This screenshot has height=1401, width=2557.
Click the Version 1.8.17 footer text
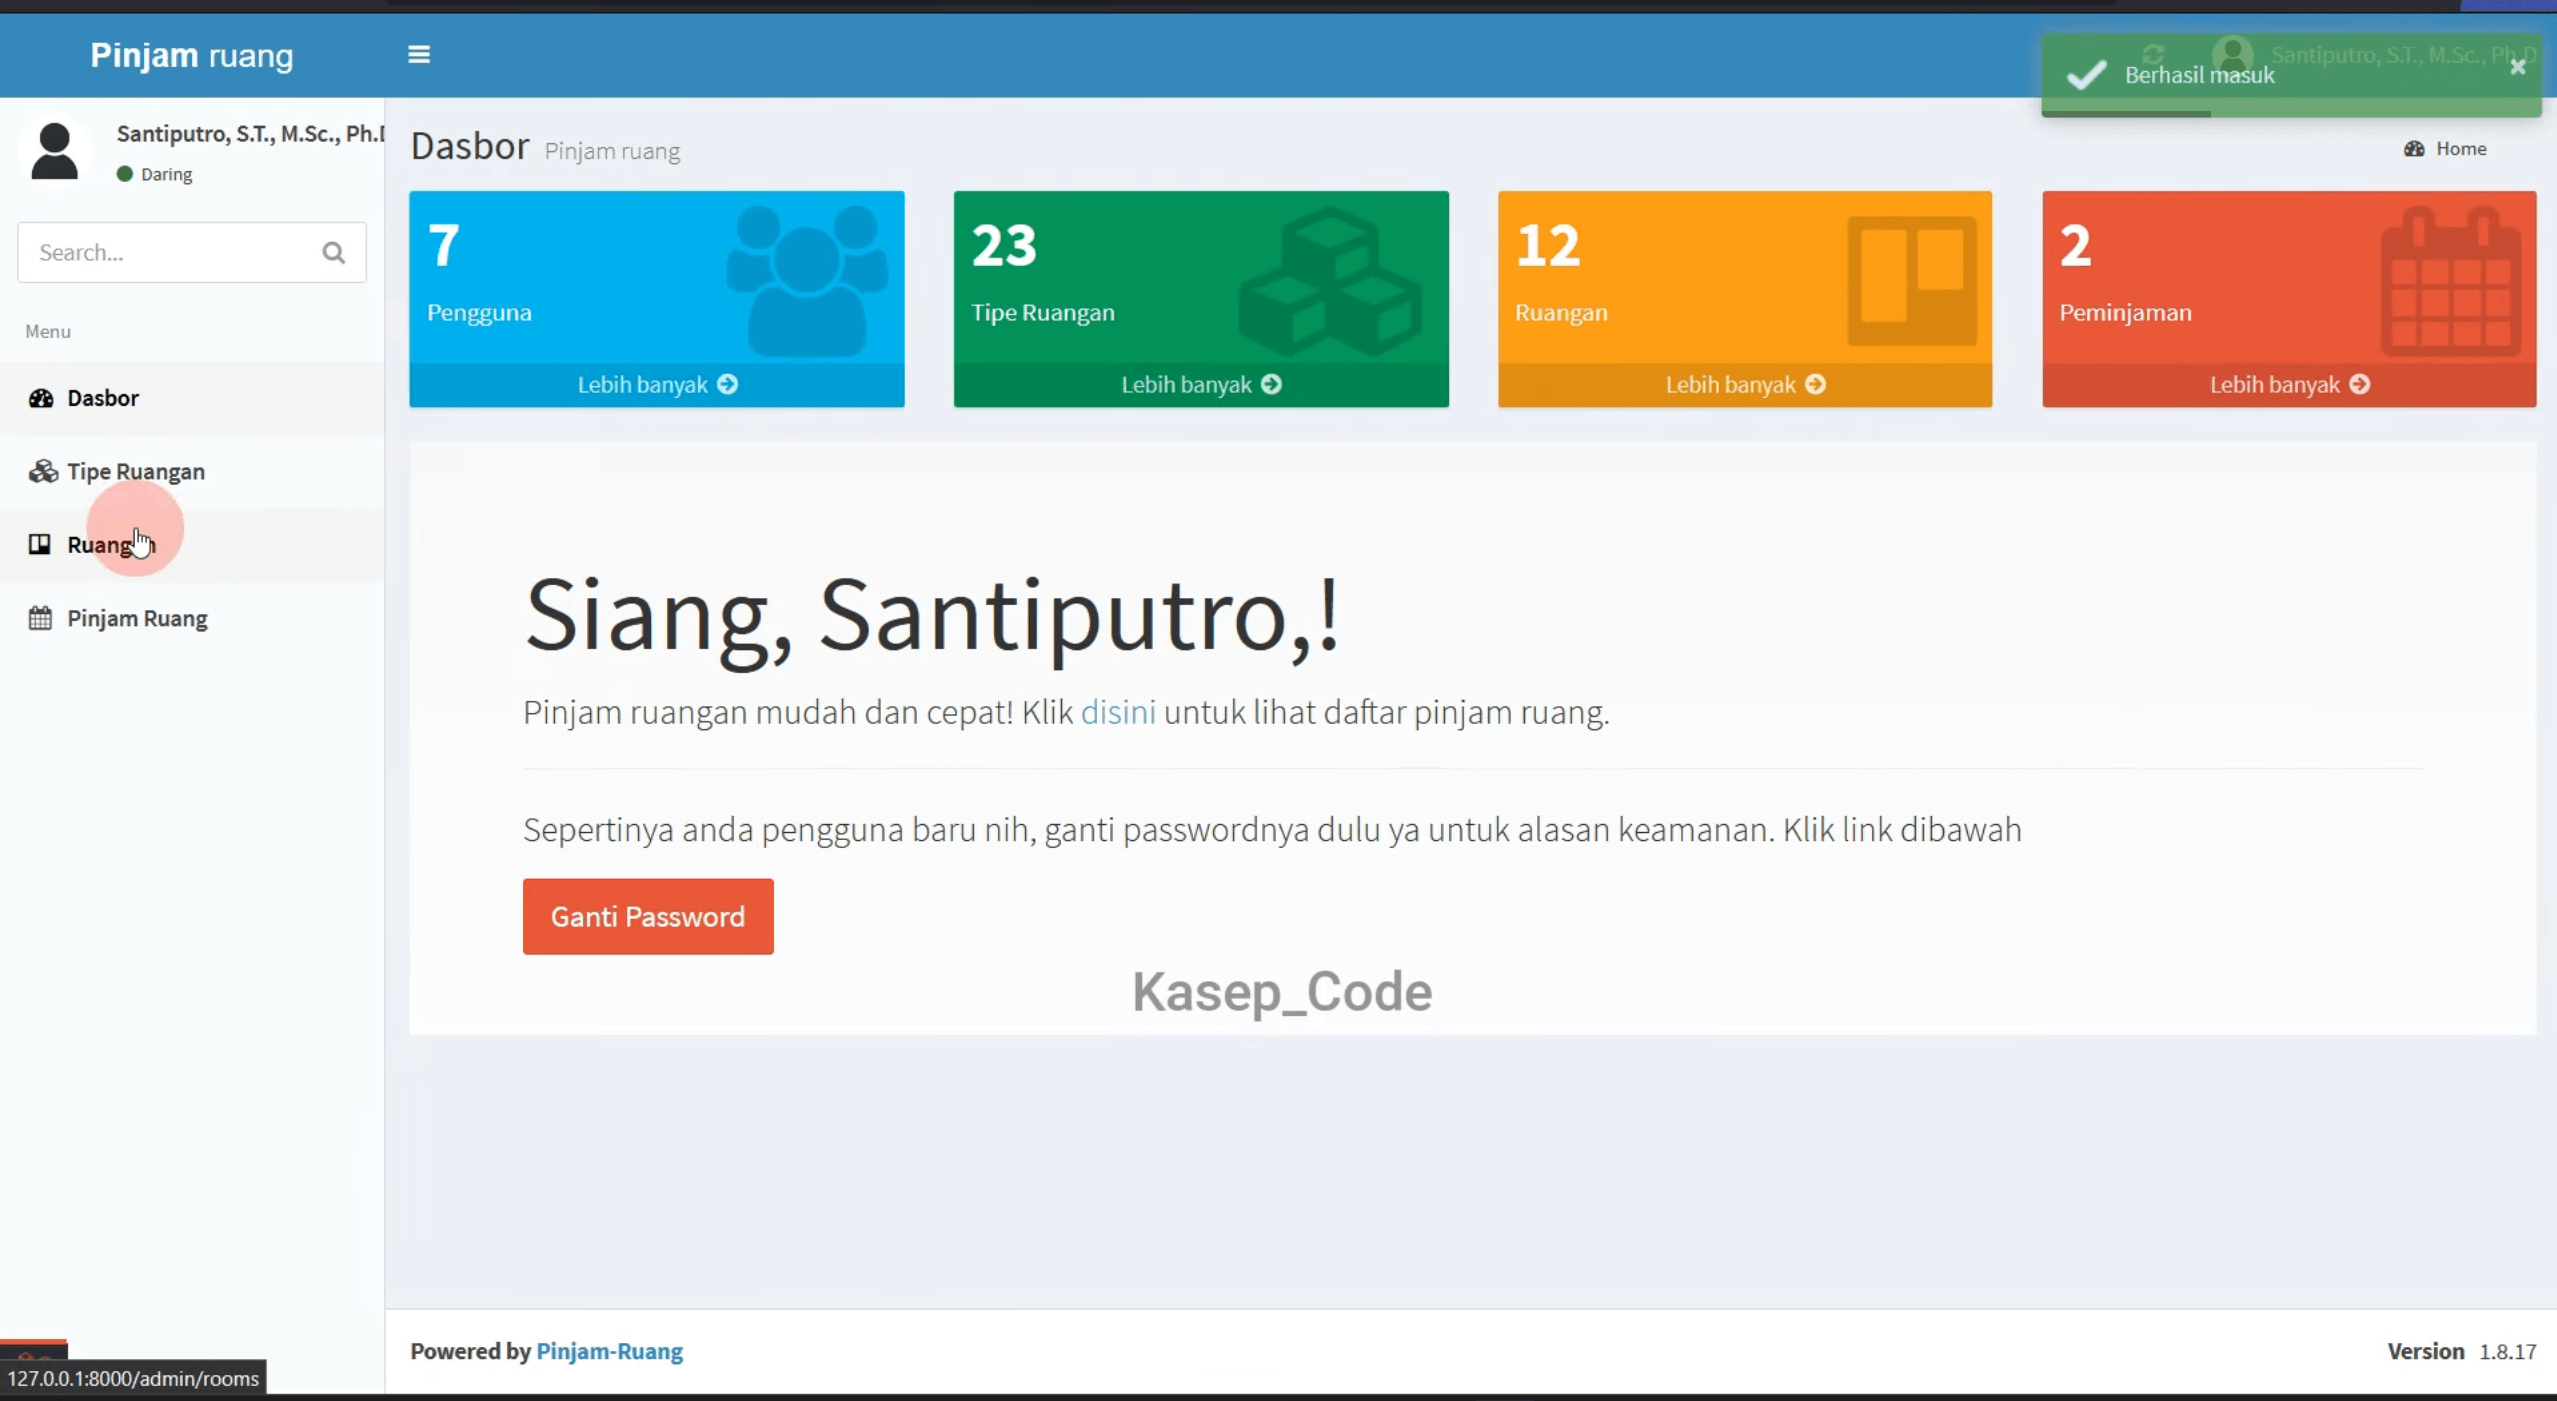(2461, 1352)
